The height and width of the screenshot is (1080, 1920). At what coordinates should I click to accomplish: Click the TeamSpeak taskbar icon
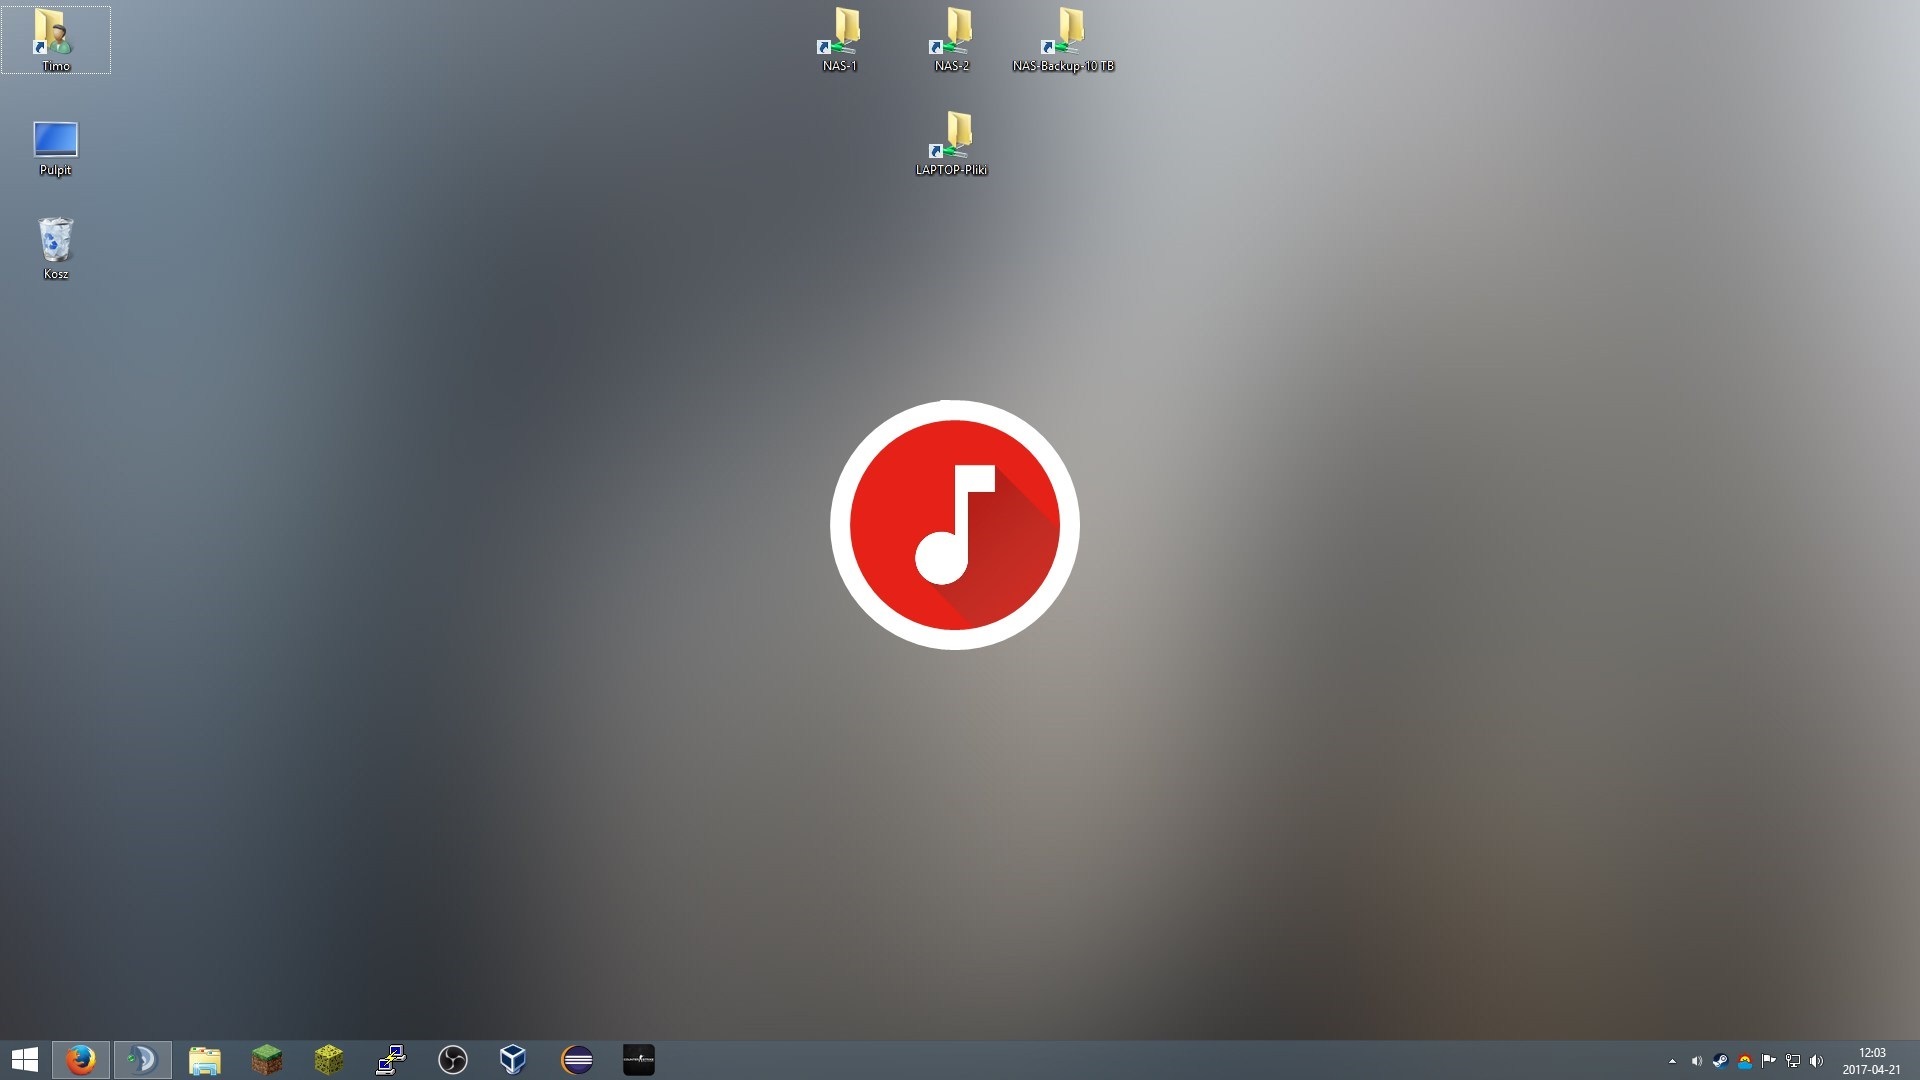click(x=143, y=1059)
